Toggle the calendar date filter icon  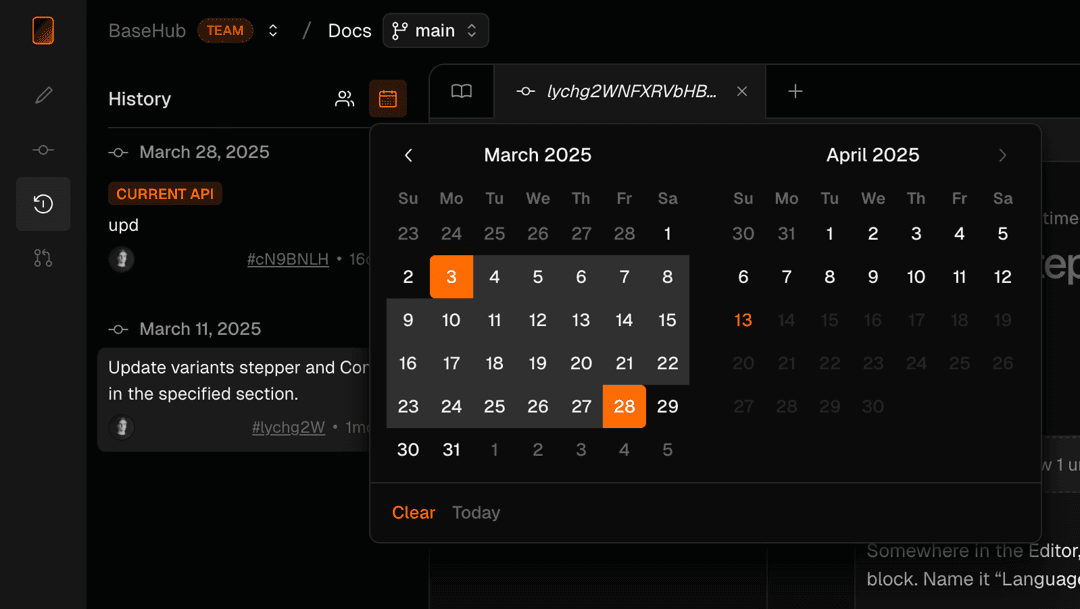coord(388,99)
